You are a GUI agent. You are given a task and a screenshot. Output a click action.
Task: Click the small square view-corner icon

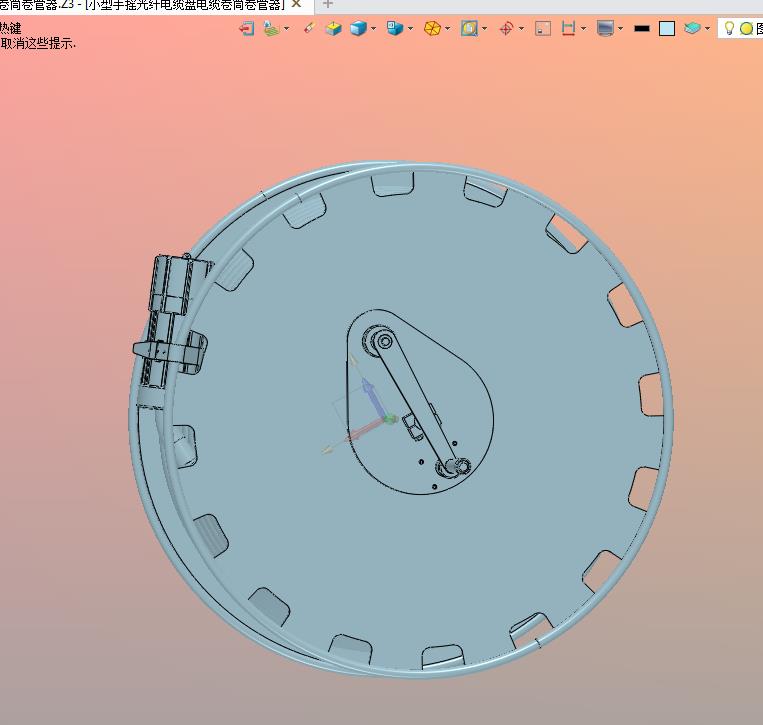543,29
